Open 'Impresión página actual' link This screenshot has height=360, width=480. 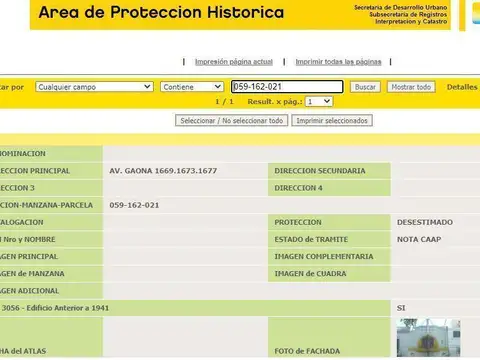point(234,62)
